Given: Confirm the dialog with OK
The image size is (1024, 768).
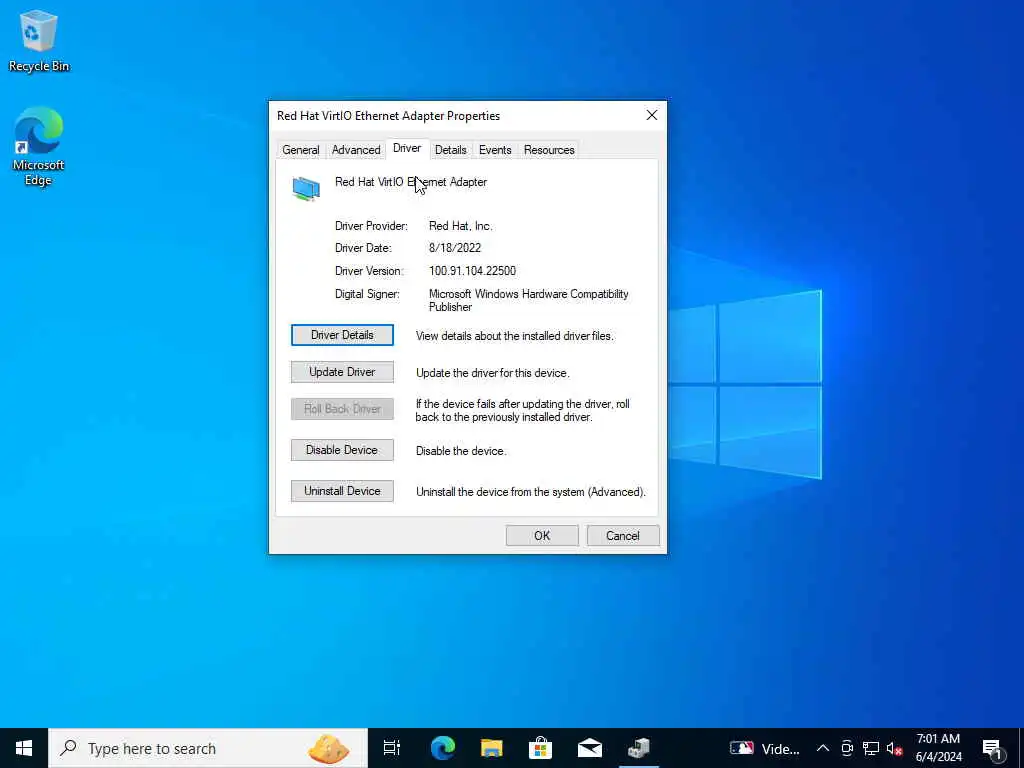Looking at the screenshot, I should click(x=542, y=536).
